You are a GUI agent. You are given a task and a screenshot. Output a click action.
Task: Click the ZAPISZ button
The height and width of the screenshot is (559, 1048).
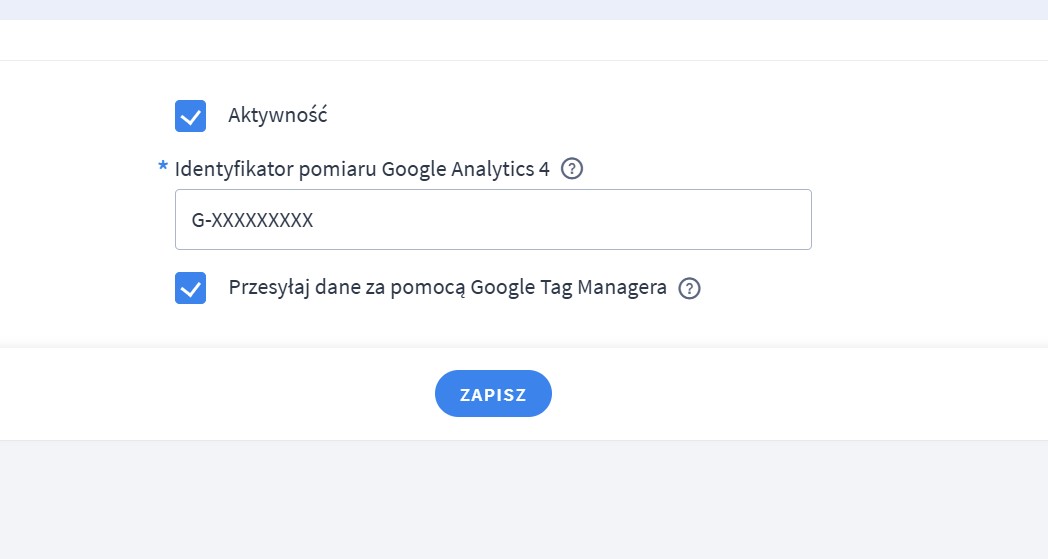(493, 394)
